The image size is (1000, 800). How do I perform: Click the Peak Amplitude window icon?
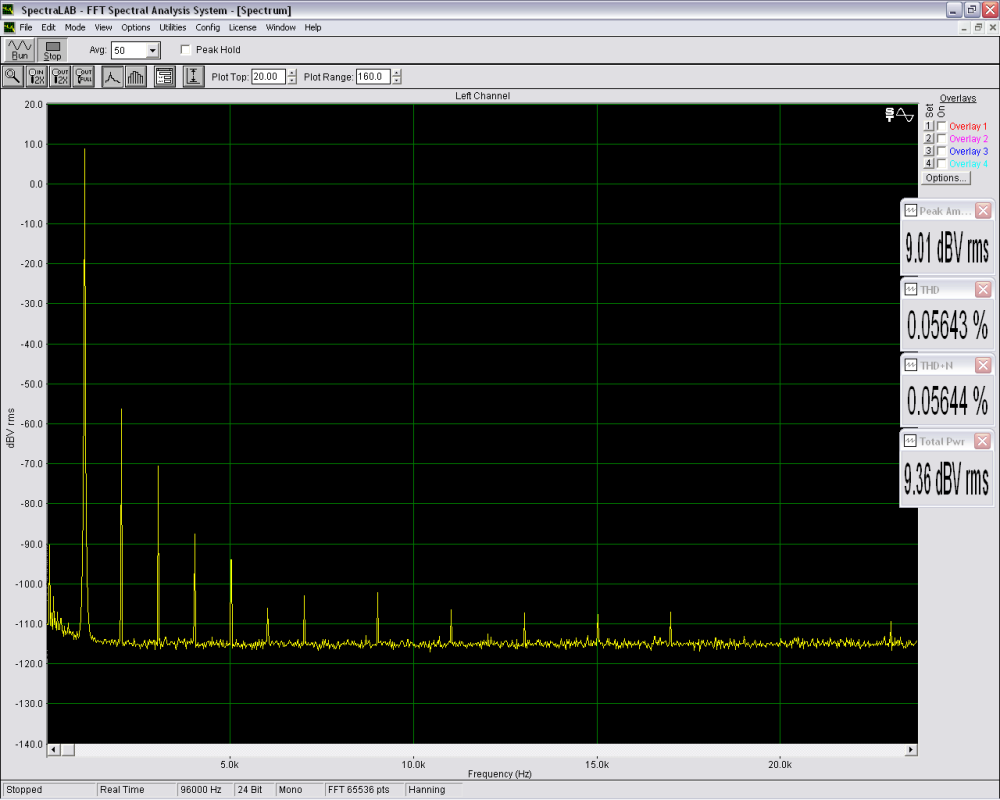[x=911, y=211]
